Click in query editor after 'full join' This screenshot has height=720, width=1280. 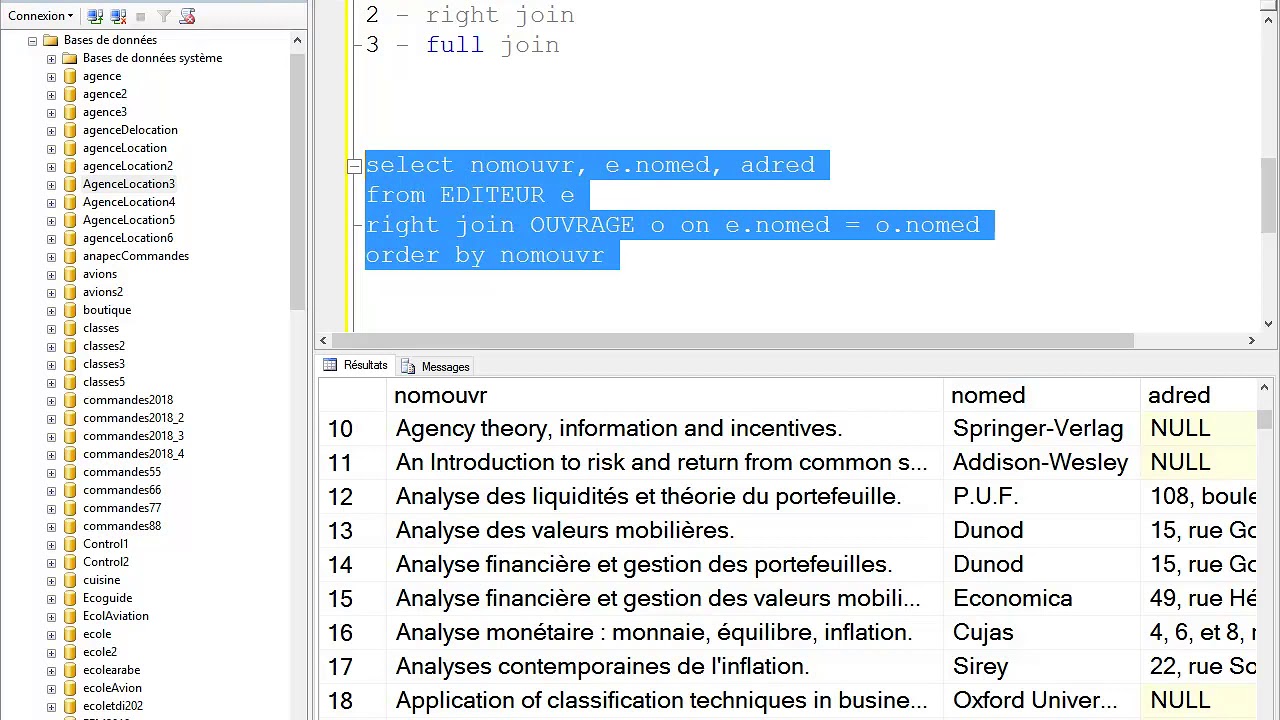(x=562, y=45)
